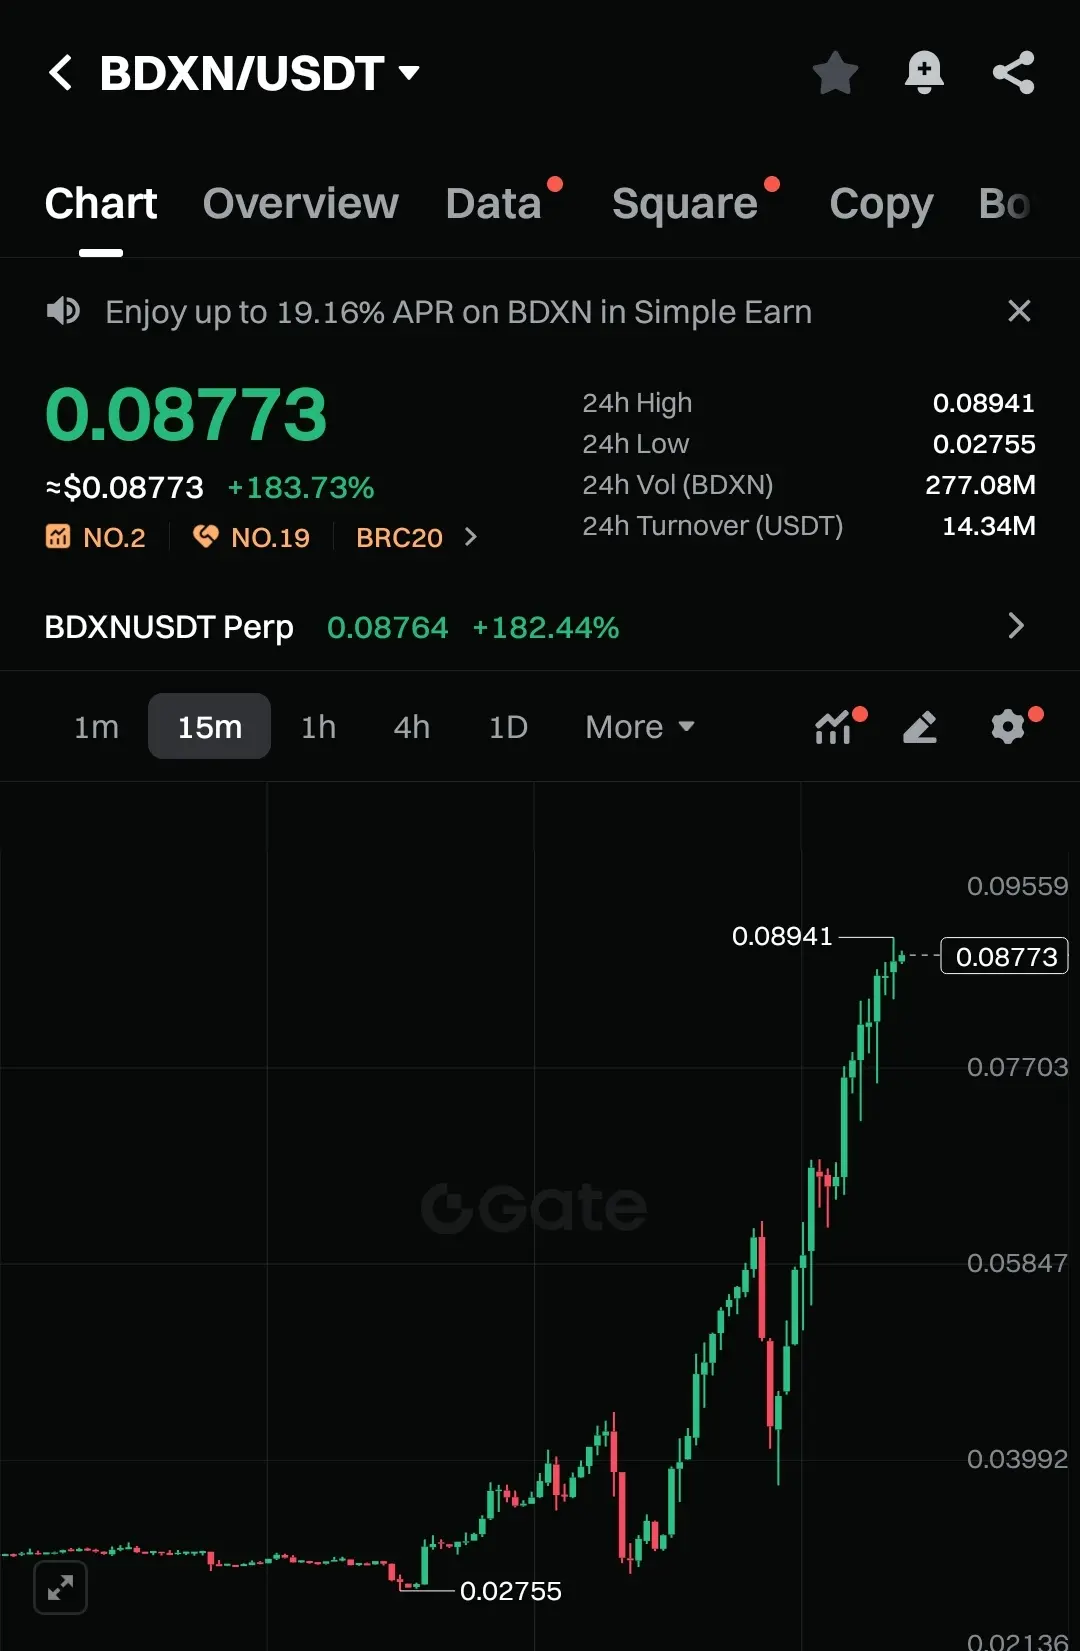Open the Copy tab

[881, 204]
